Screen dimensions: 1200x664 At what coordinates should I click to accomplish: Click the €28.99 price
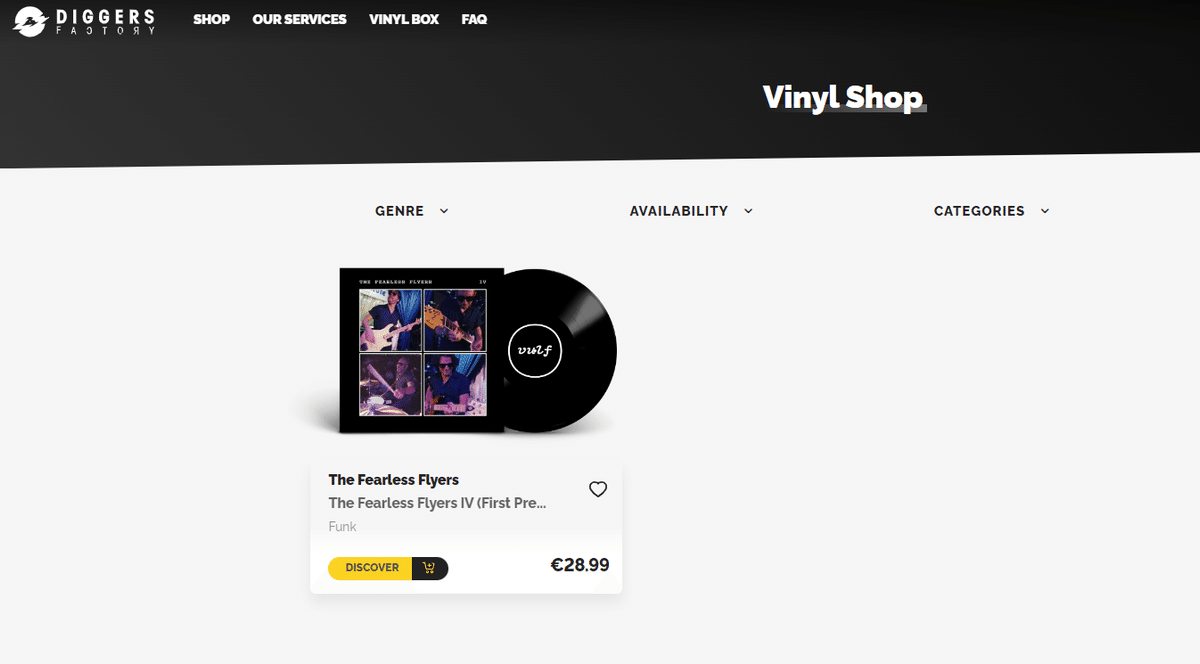click(x=579, y=565)
